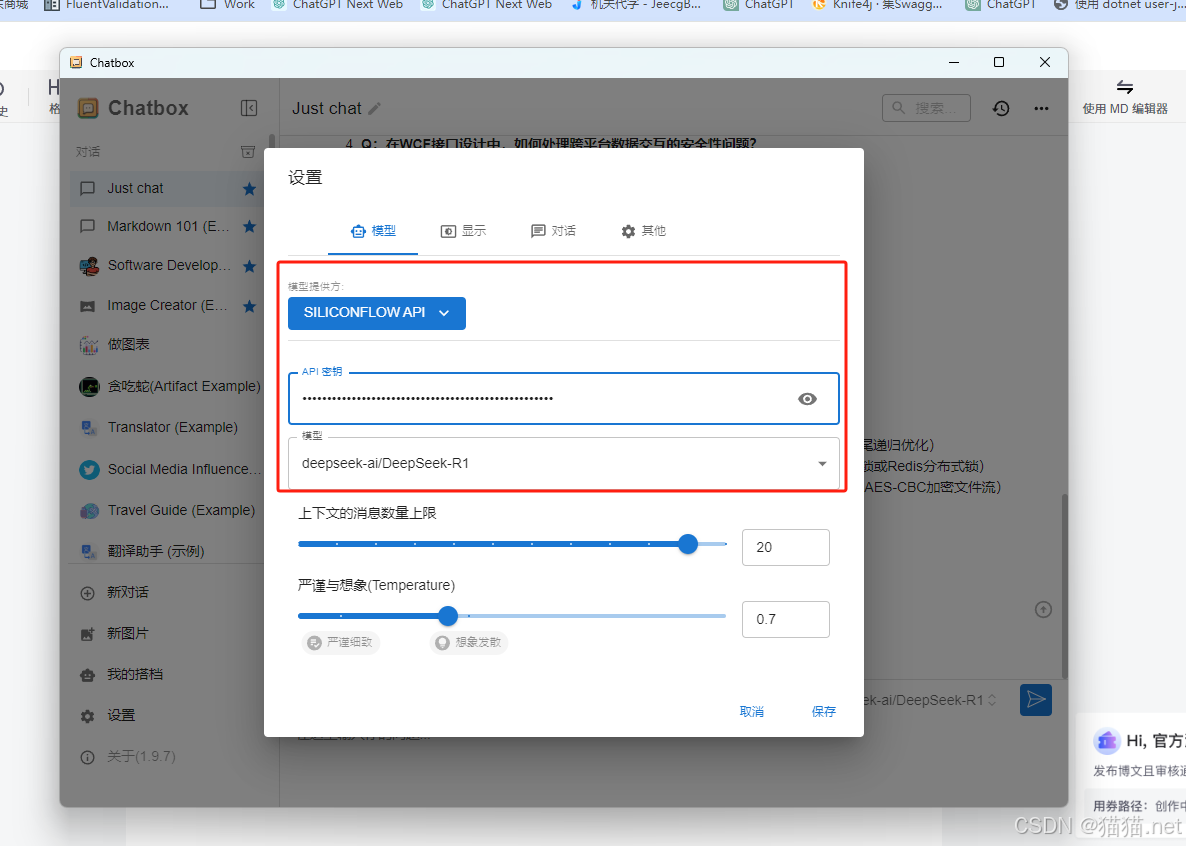
Task: Open the SILICONFLOW API provider dropdown
Action: [x=377, y=313]
